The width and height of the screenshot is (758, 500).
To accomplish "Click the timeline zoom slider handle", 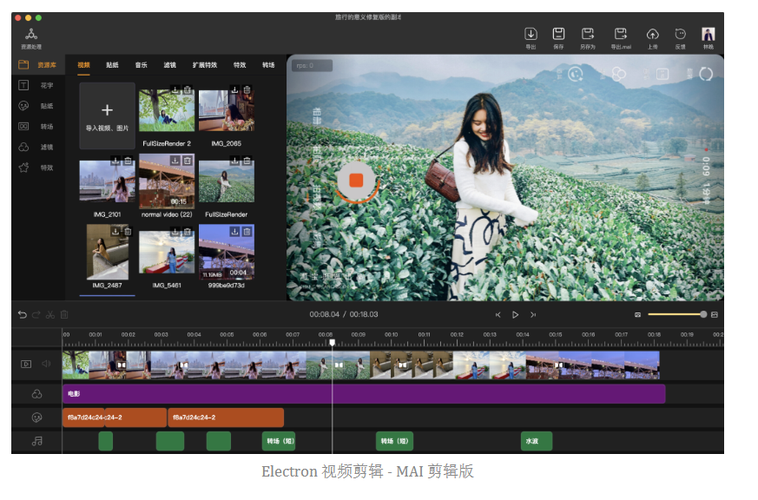I will pos(703,315).
